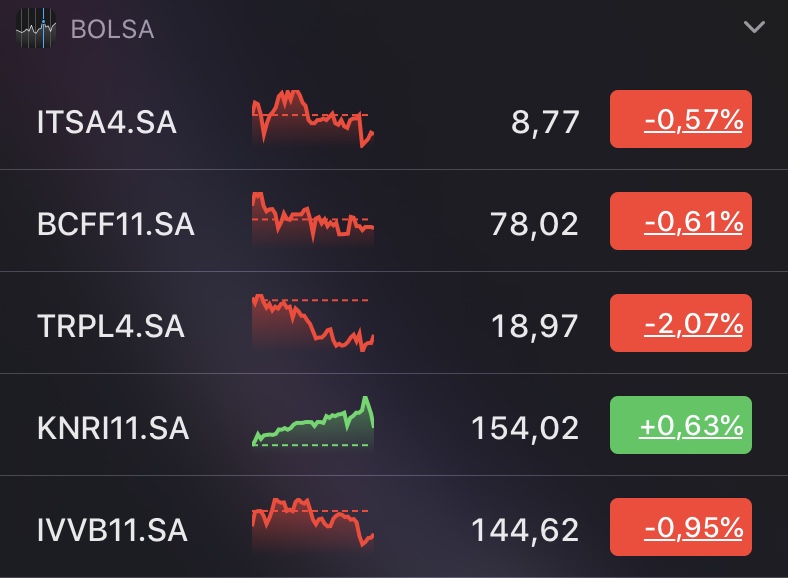Toggle the BCFF11.SA -0,61% change badge
The image size is (788, 578).
coord(680,221)
